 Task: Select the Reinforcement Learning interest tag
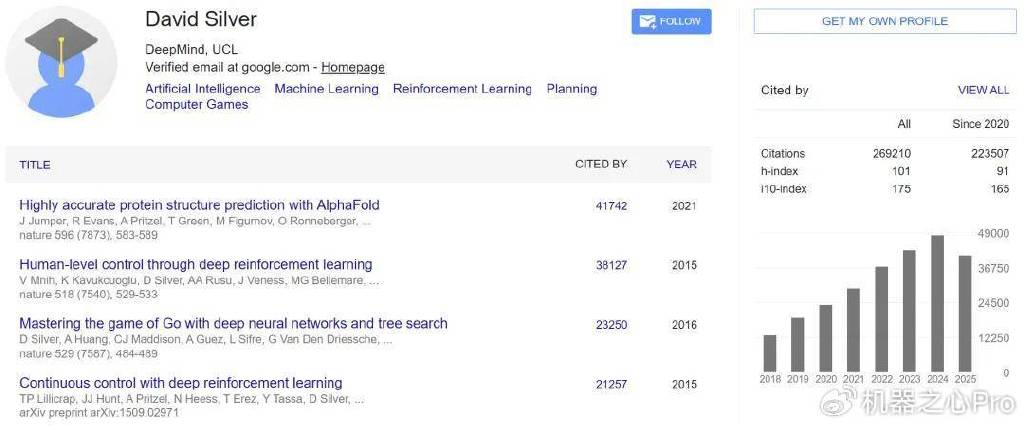click(x=462, y=89)
